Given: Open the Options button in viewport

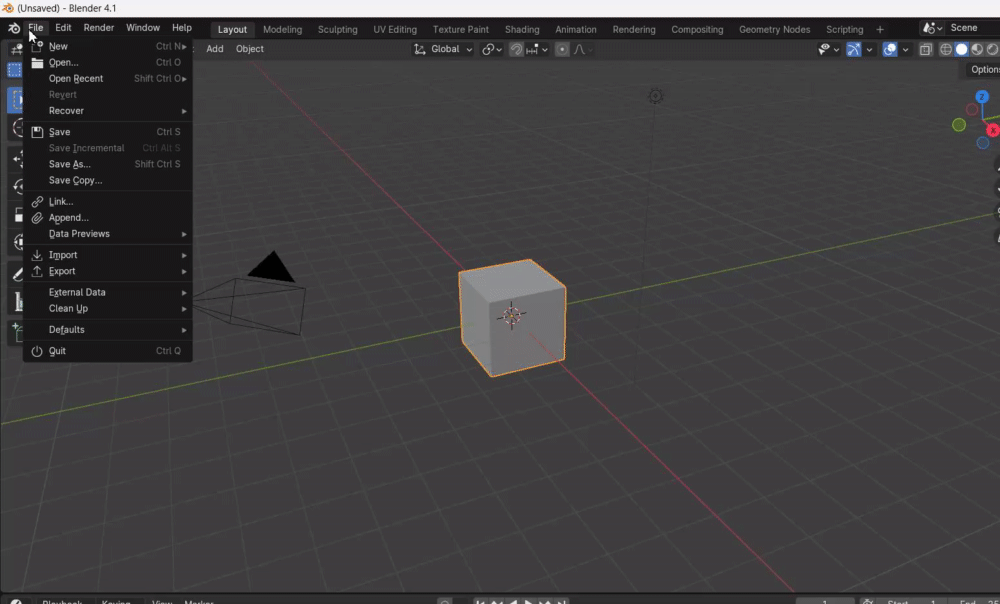Looking at the screenshot, I should click(982, 70).
